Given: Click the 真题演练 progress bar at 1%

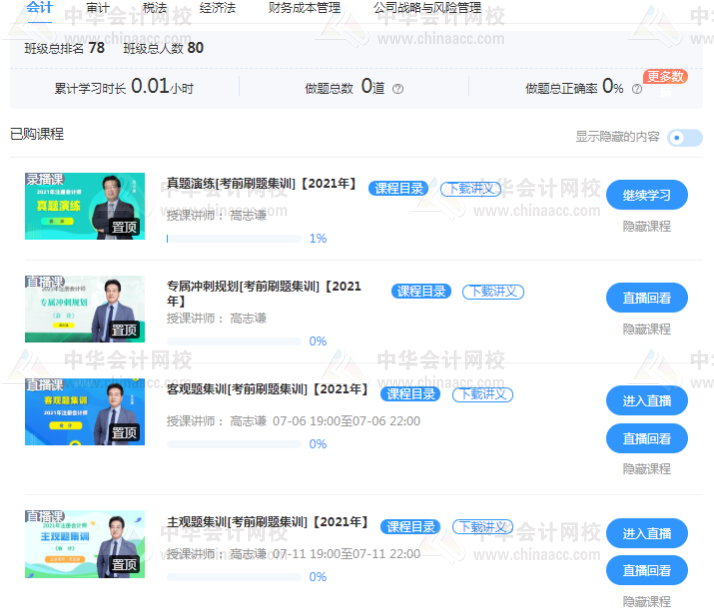Looking at the screenshot, I should (x=233, y=239).
